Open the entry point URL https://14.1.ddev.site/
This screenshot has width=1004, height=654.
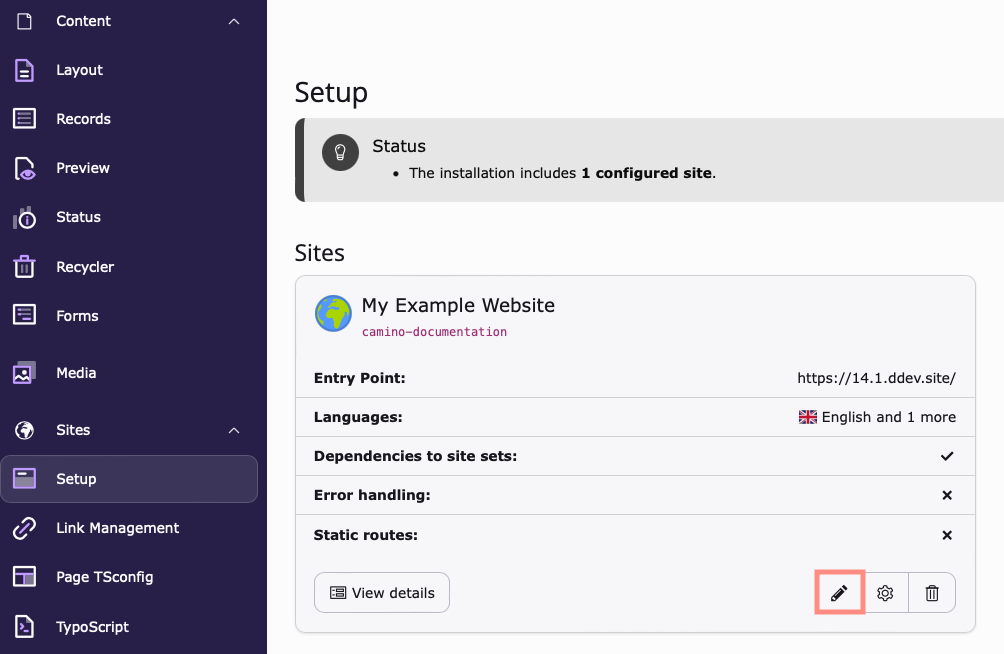[876, 378]
